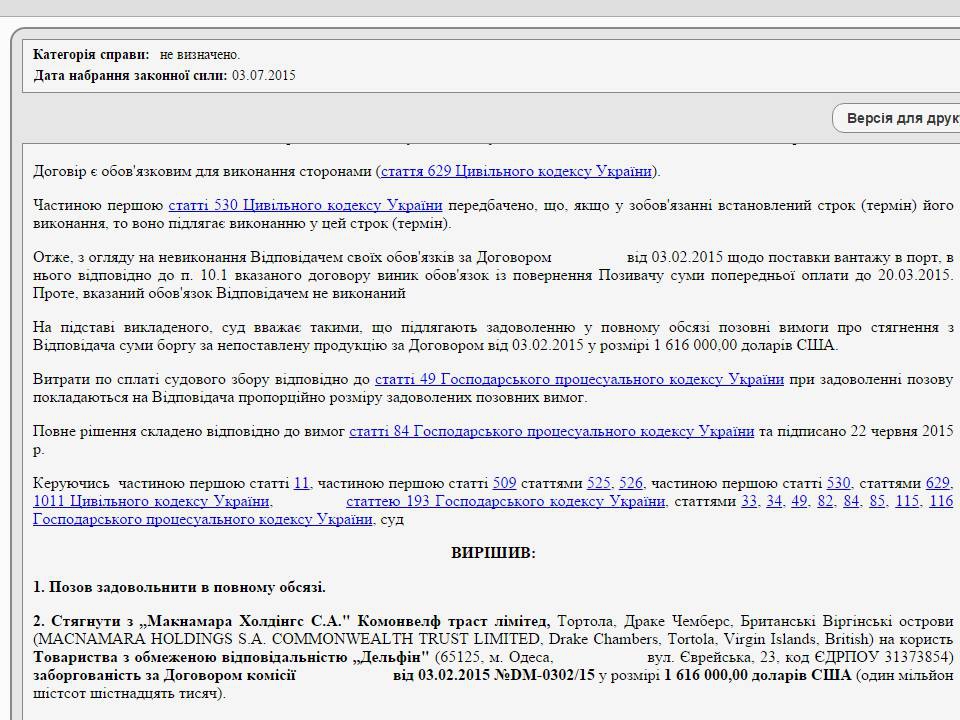Click article link 11
The width and height of the screenshot is (960, 720).
[x=301, y=484]
